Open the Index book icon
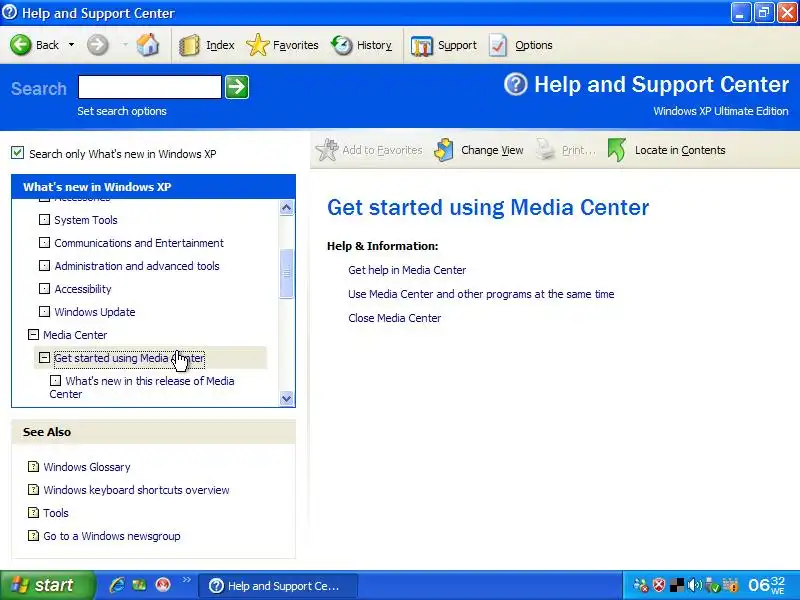Viewport: 800px width, 600px height. pyautogui.click(x=189, y=45)
